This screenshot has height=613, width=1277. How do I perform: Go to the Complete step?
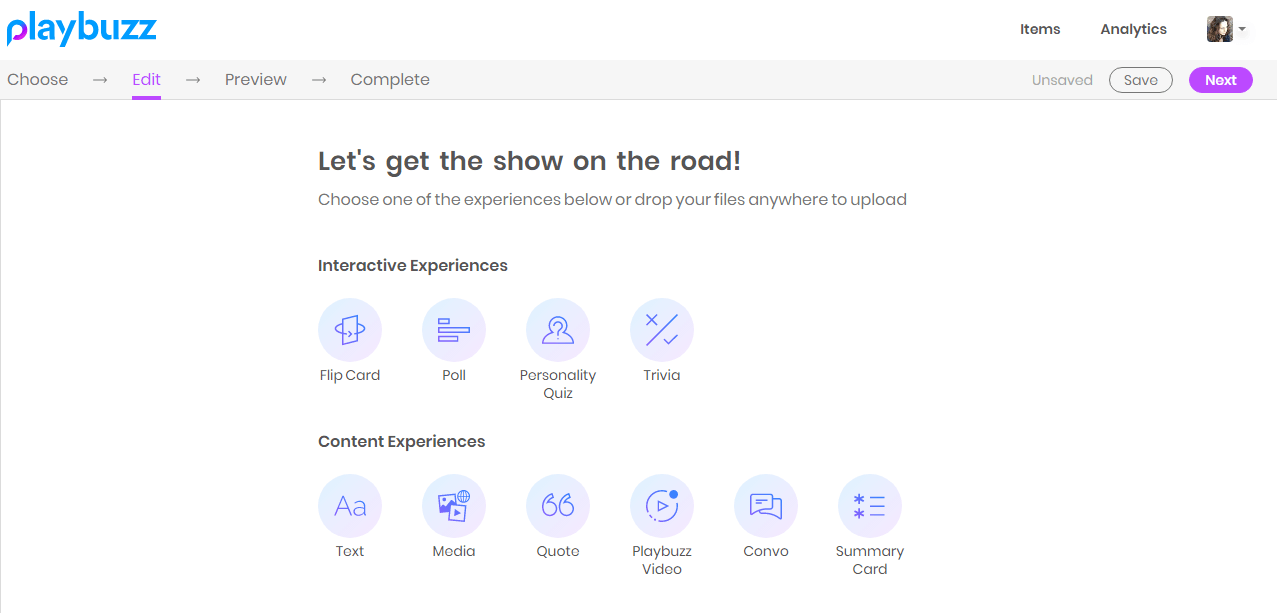click(x=390, y=80)
